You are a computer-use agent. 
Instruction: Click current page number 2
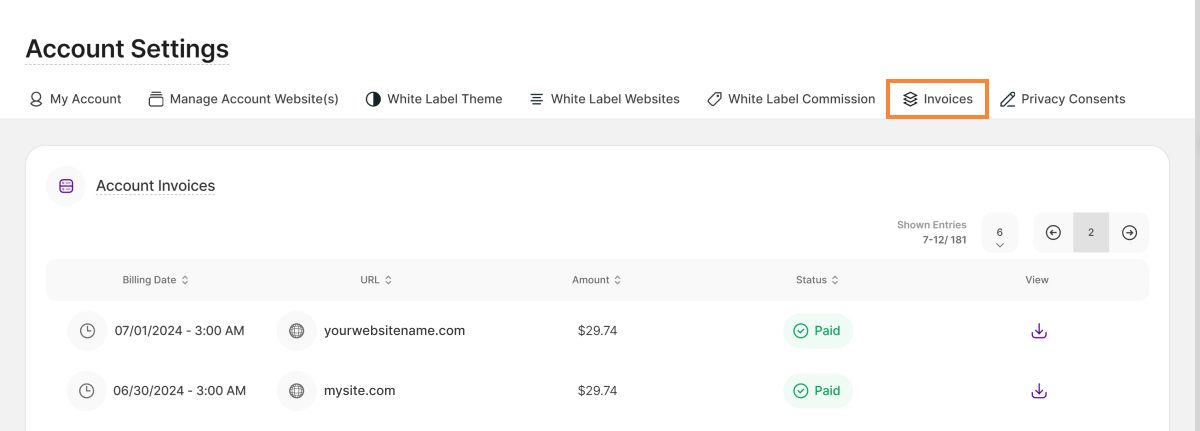pos(1091,232)
